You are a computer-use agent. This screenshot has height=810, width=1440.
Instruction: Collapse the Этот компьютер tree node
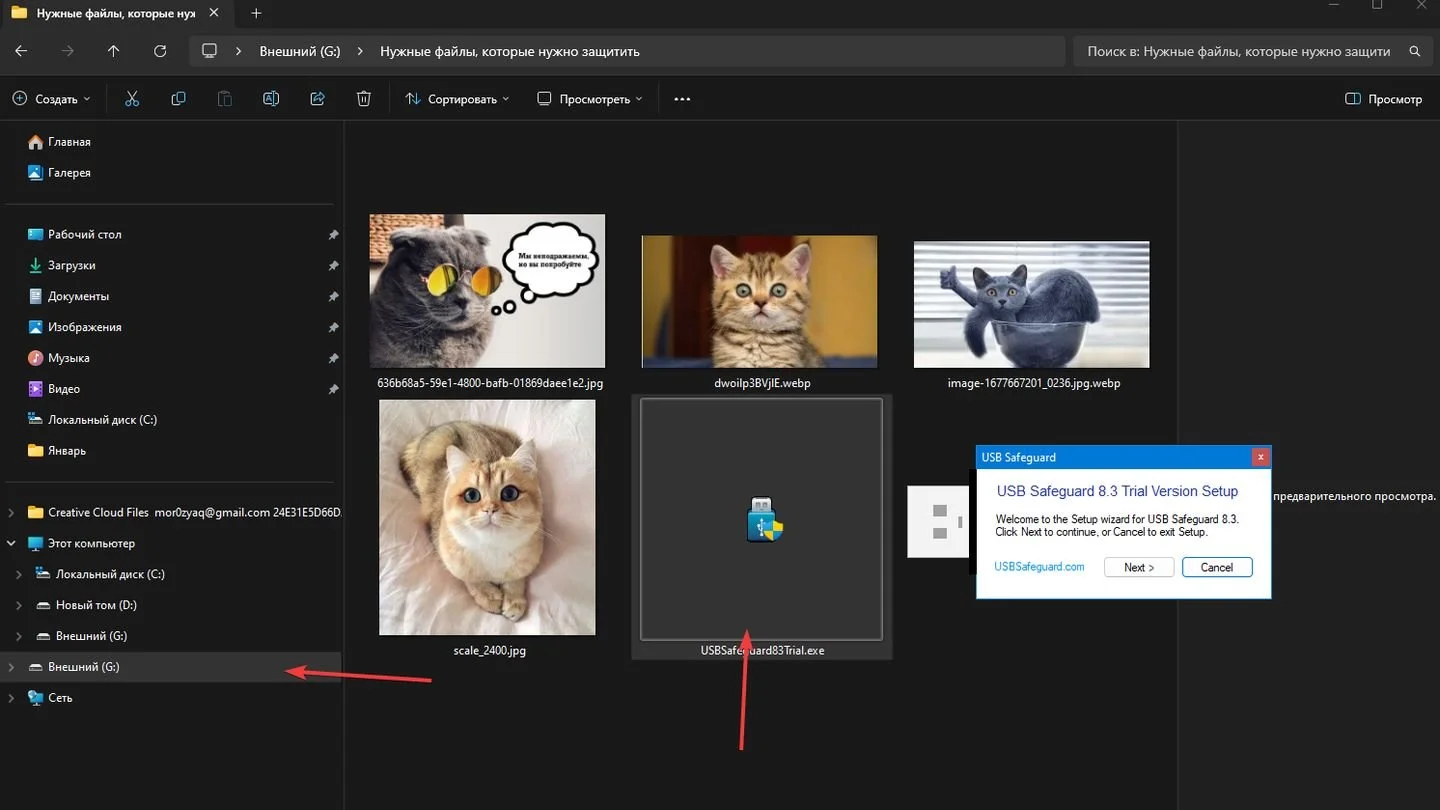click(11, 543)
